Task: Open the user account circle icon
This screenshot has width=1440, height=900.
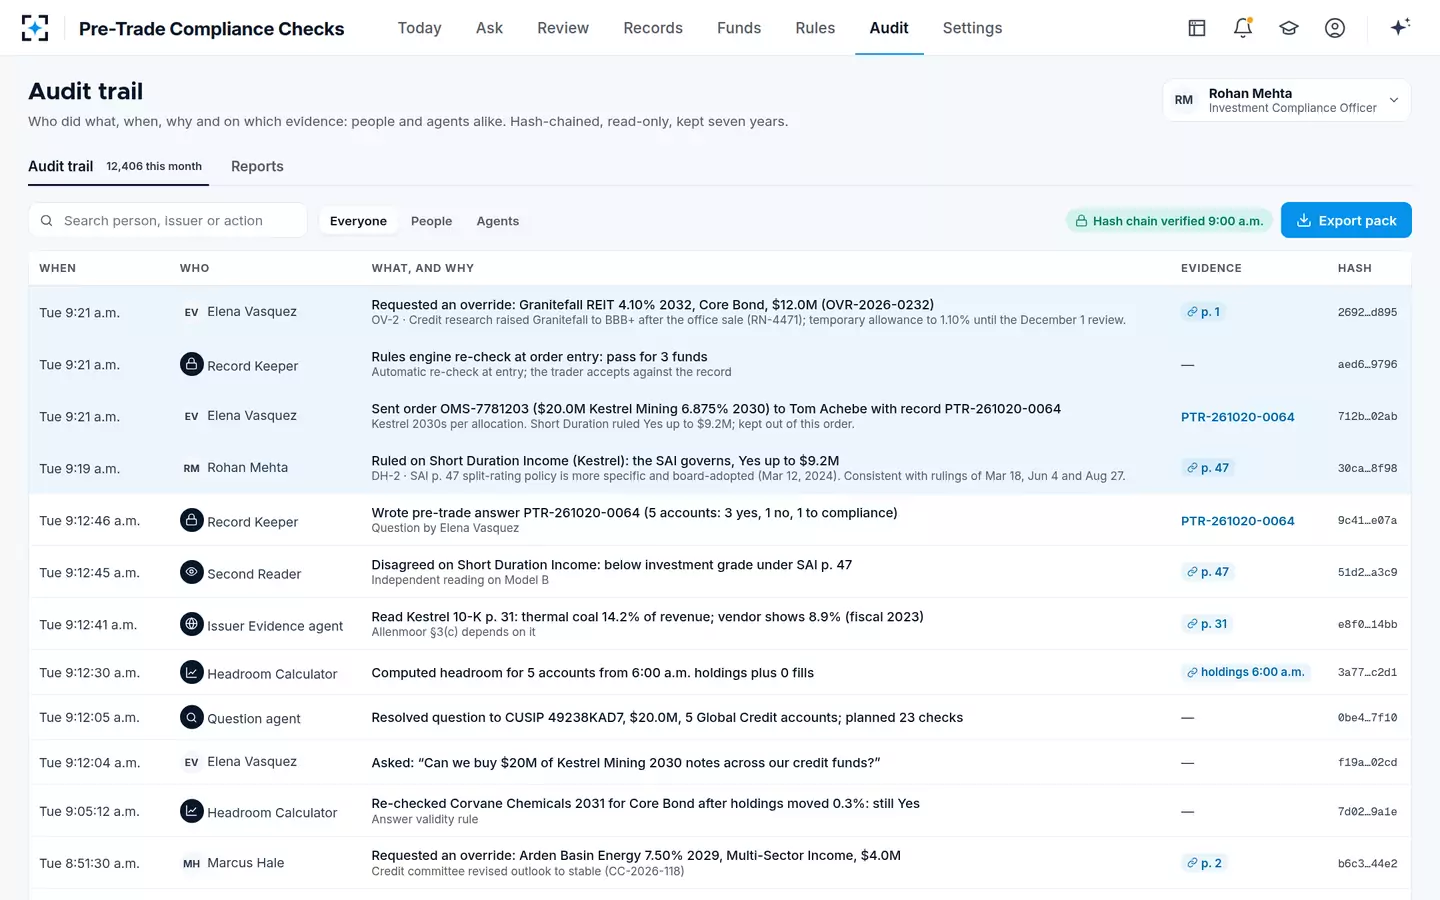Action: [1335, 28]
